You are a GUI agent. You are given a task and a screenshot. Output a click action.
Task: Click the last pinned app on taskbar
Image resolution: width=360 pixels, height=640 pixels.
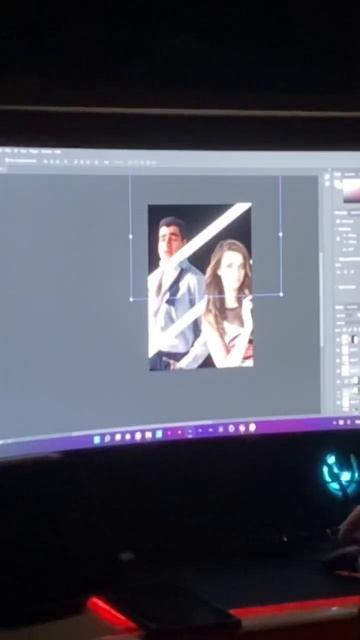[252, 427]
